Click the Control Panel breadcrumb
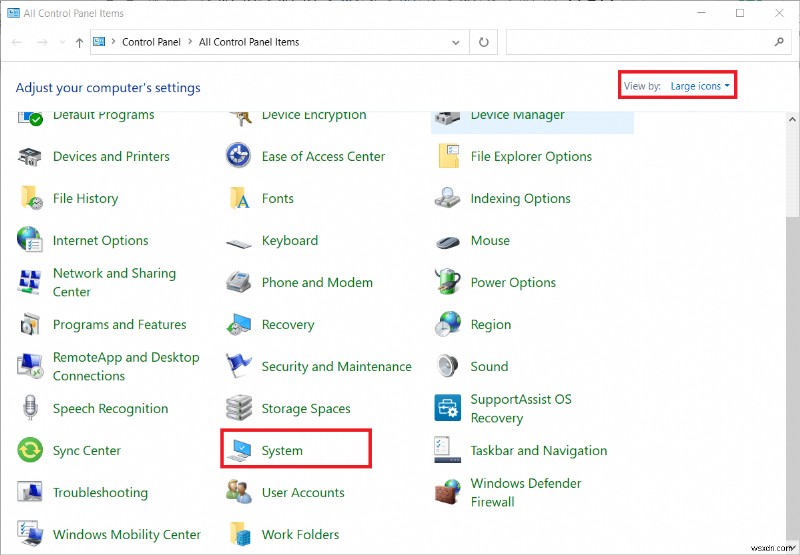Image resolution: width=800 pixels, height=555 pixels. pyautogui.click(x=151, y=42)
